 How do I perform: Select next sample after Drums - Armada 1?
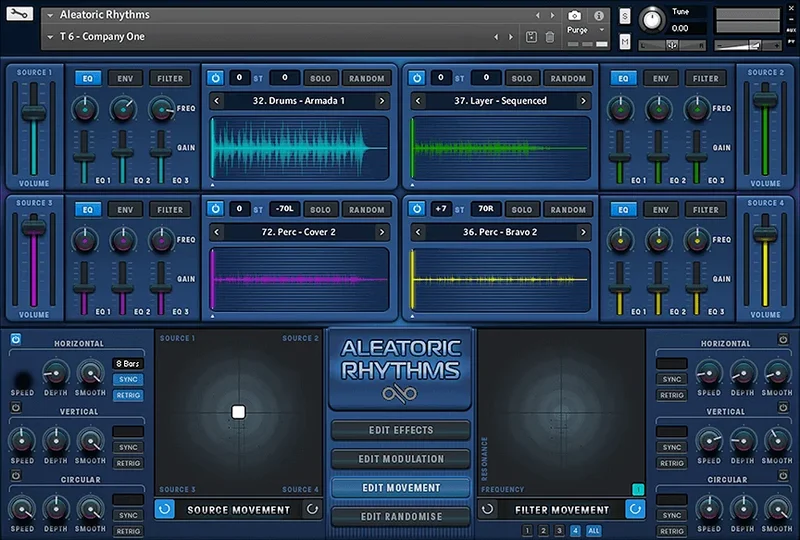tap(382, 101)
